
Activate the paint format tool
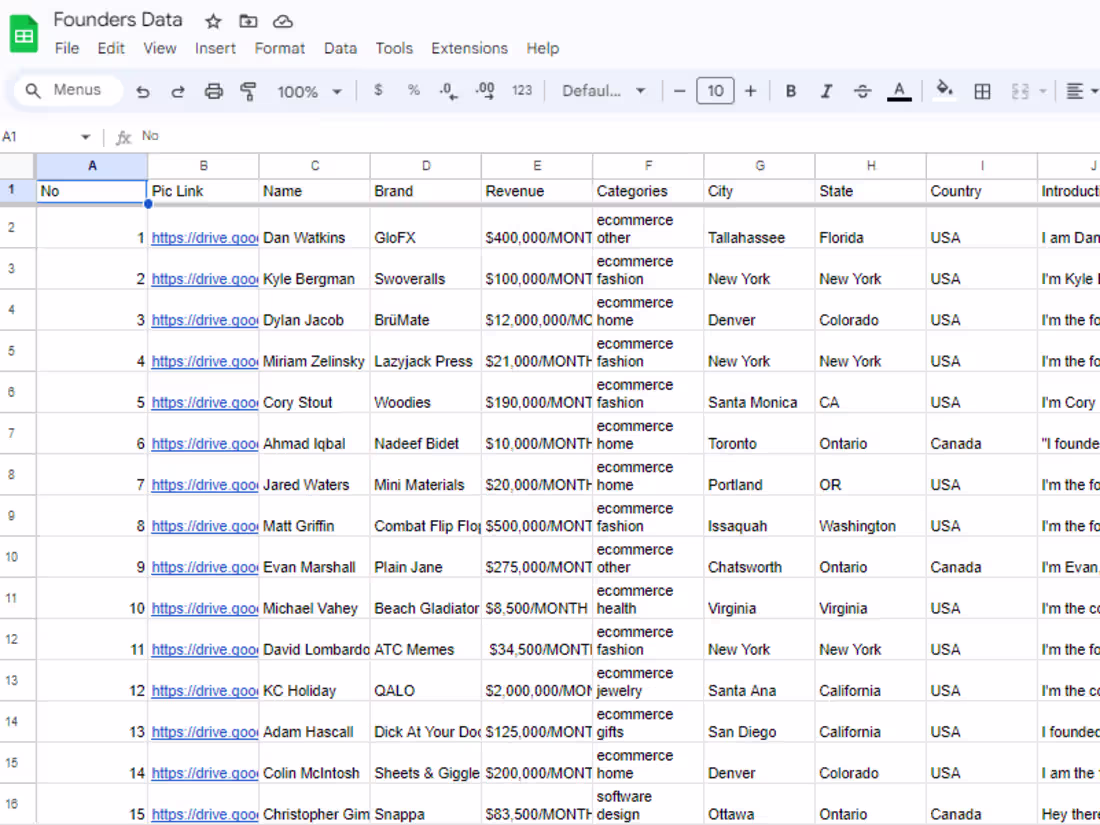coord(247,90)
